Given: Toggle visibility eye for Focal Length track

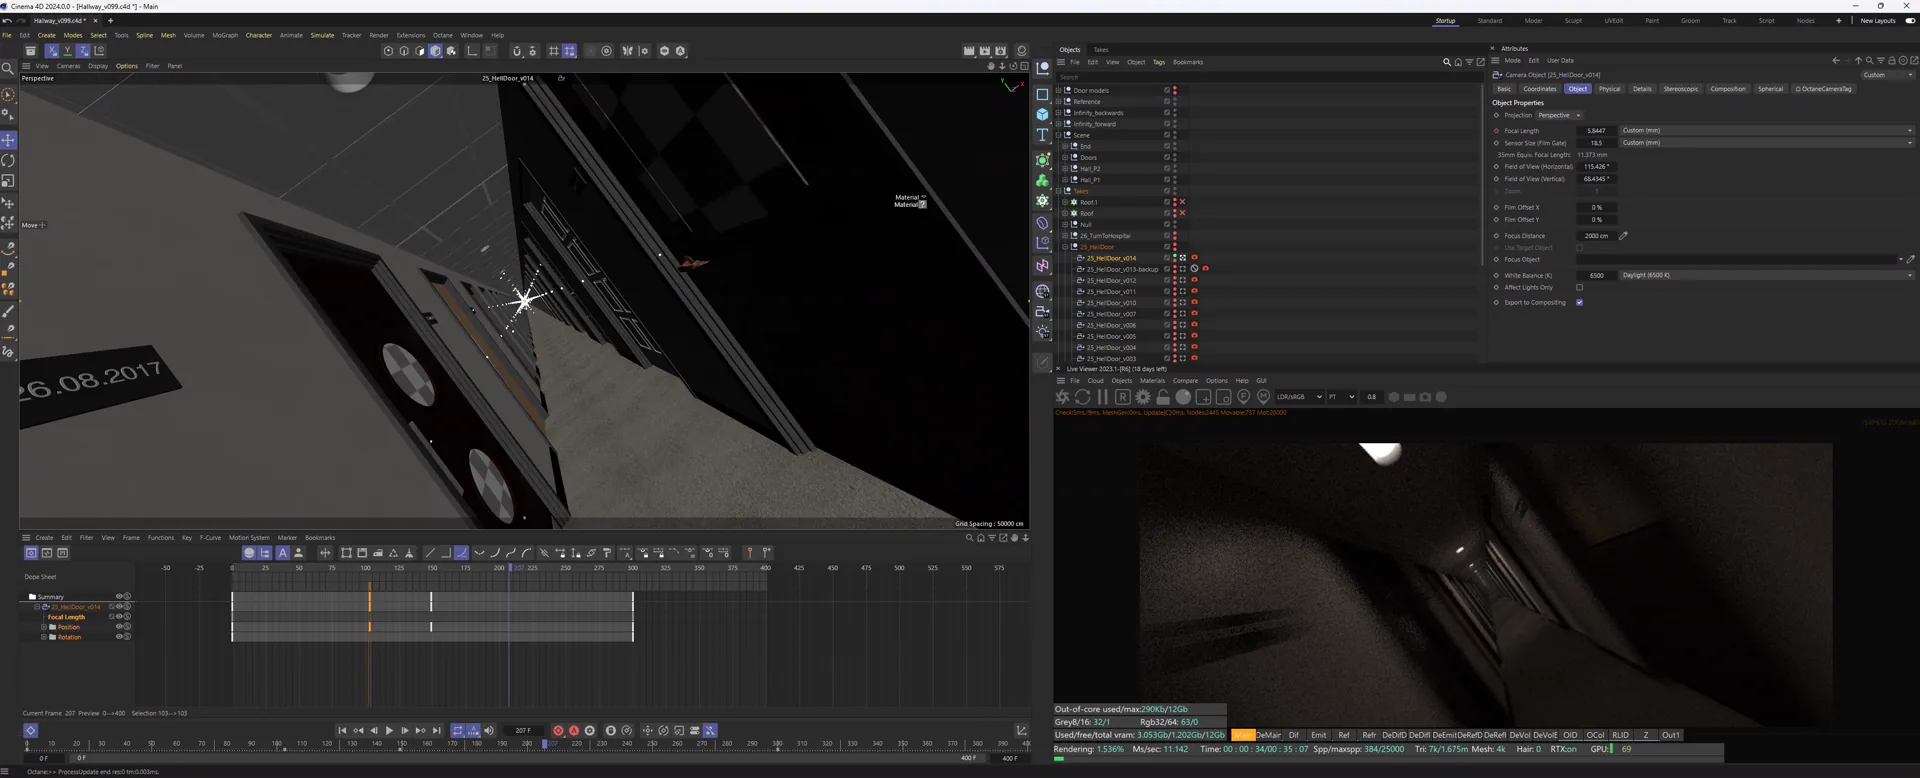Looking at the screenshot, I should (x=119, y=617).
